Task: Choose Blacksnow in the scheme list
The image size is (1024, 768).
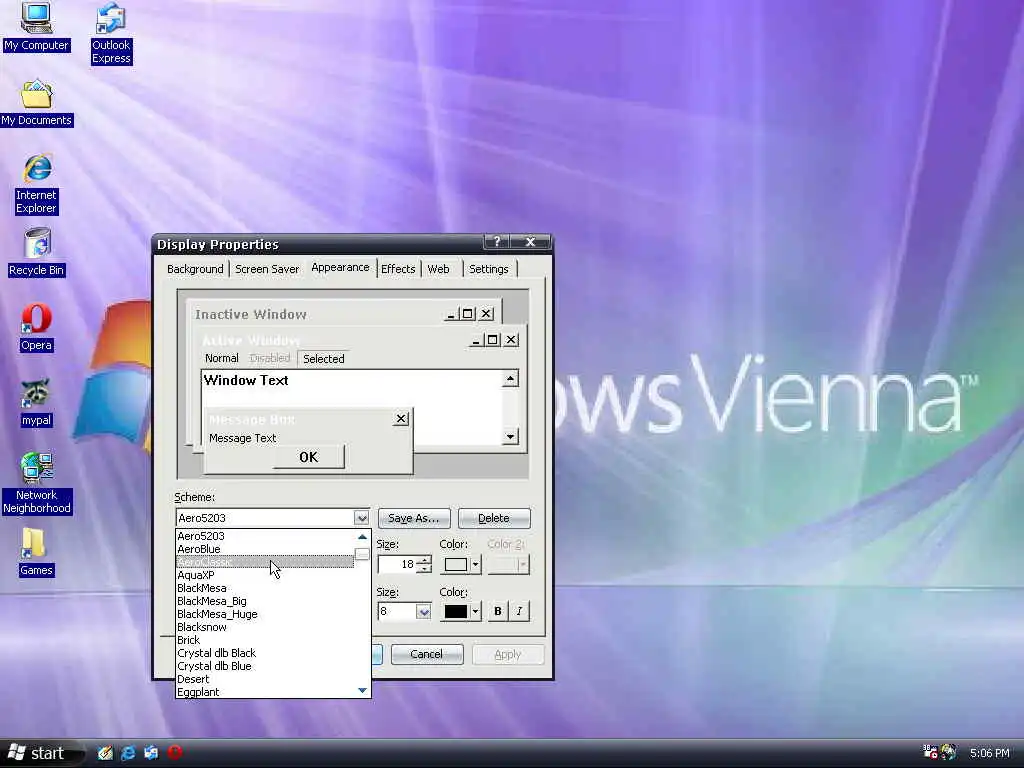Action: (x=265, y=628)
